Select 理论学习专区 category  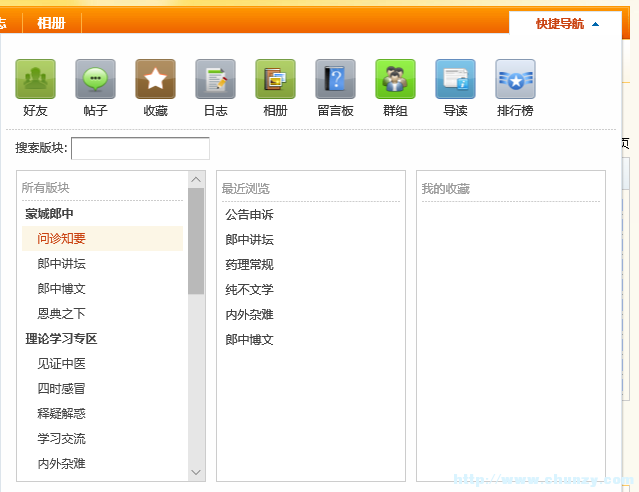click(61, 339)
